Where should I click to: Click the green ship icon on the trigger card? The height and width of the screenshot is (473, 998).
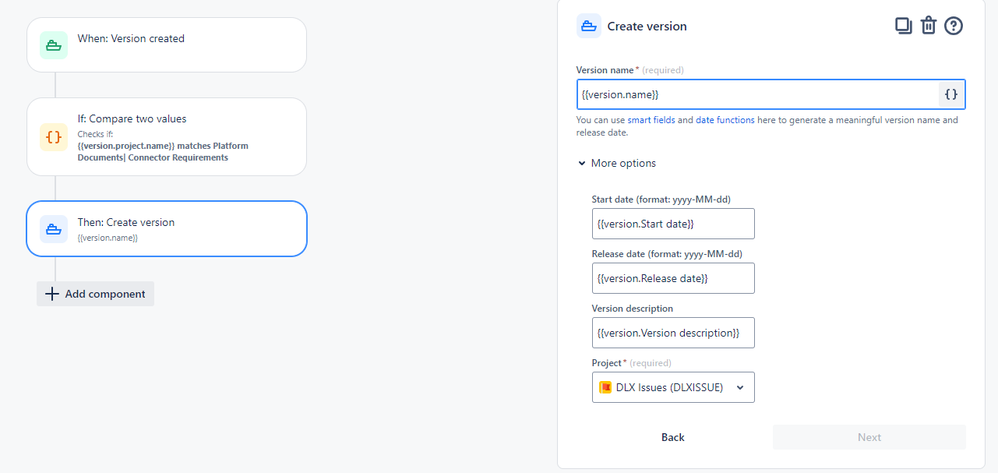tap(53, 45)
